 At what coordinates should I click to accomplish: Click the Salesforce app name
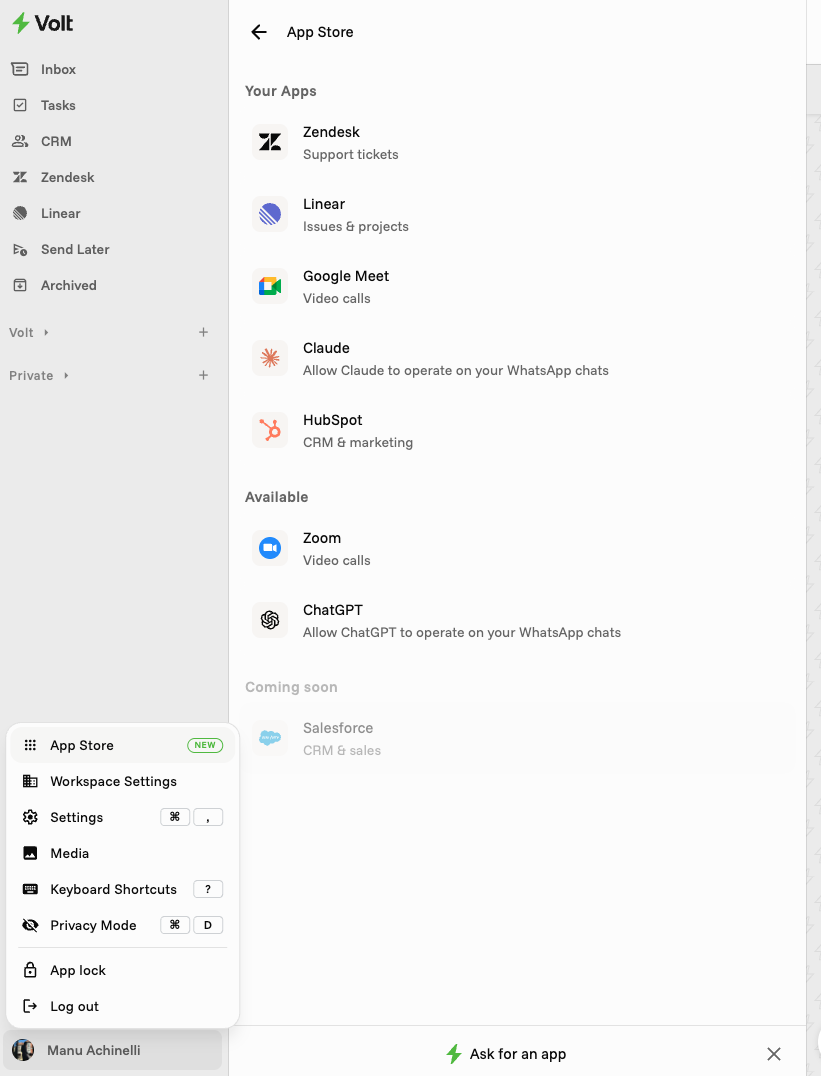[x=338, y=728]
